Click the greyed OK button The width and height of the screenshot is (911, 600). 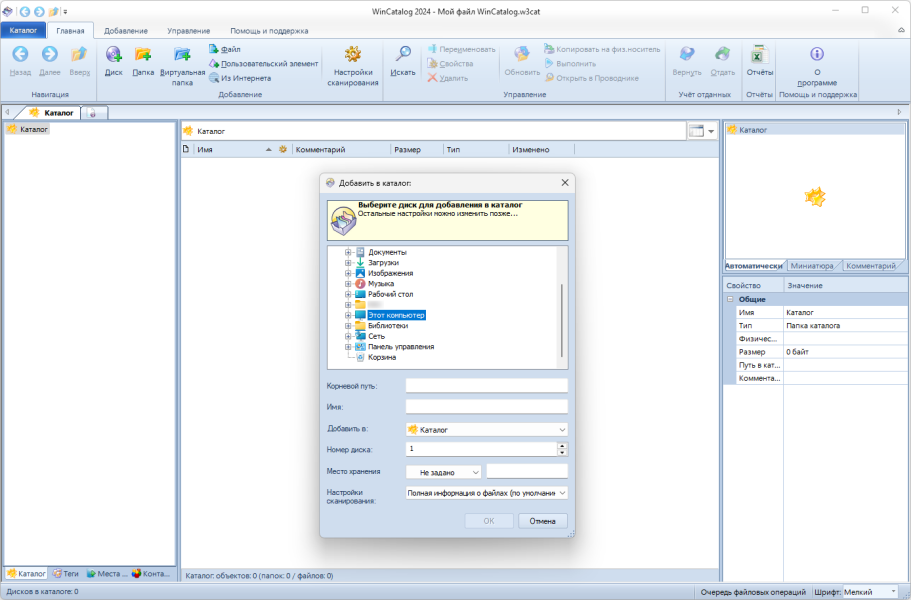click(x=489, y=521)
